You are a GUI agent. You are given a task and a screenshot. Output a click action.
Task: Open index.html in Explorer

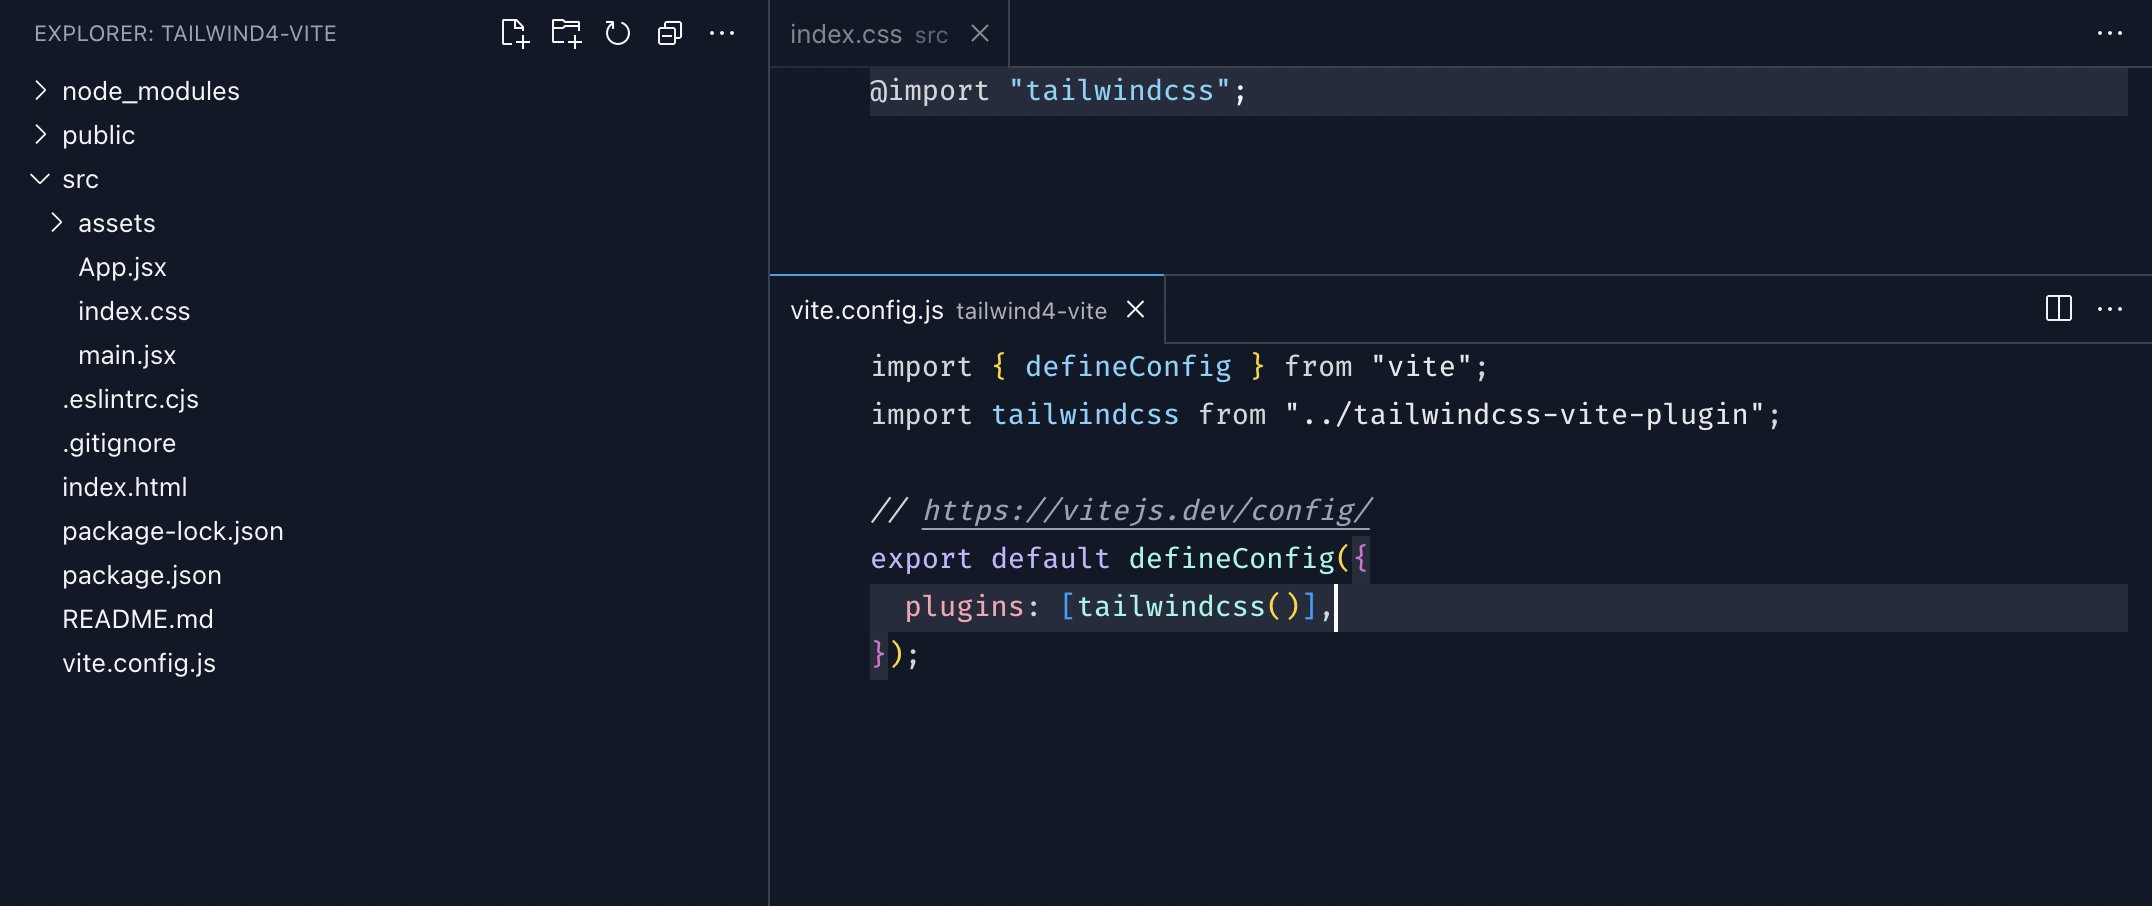point(125,487)
